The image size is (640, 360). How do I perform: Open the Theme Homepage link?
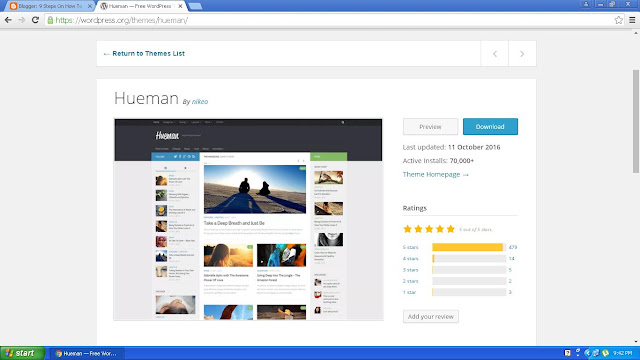point(436,174)
